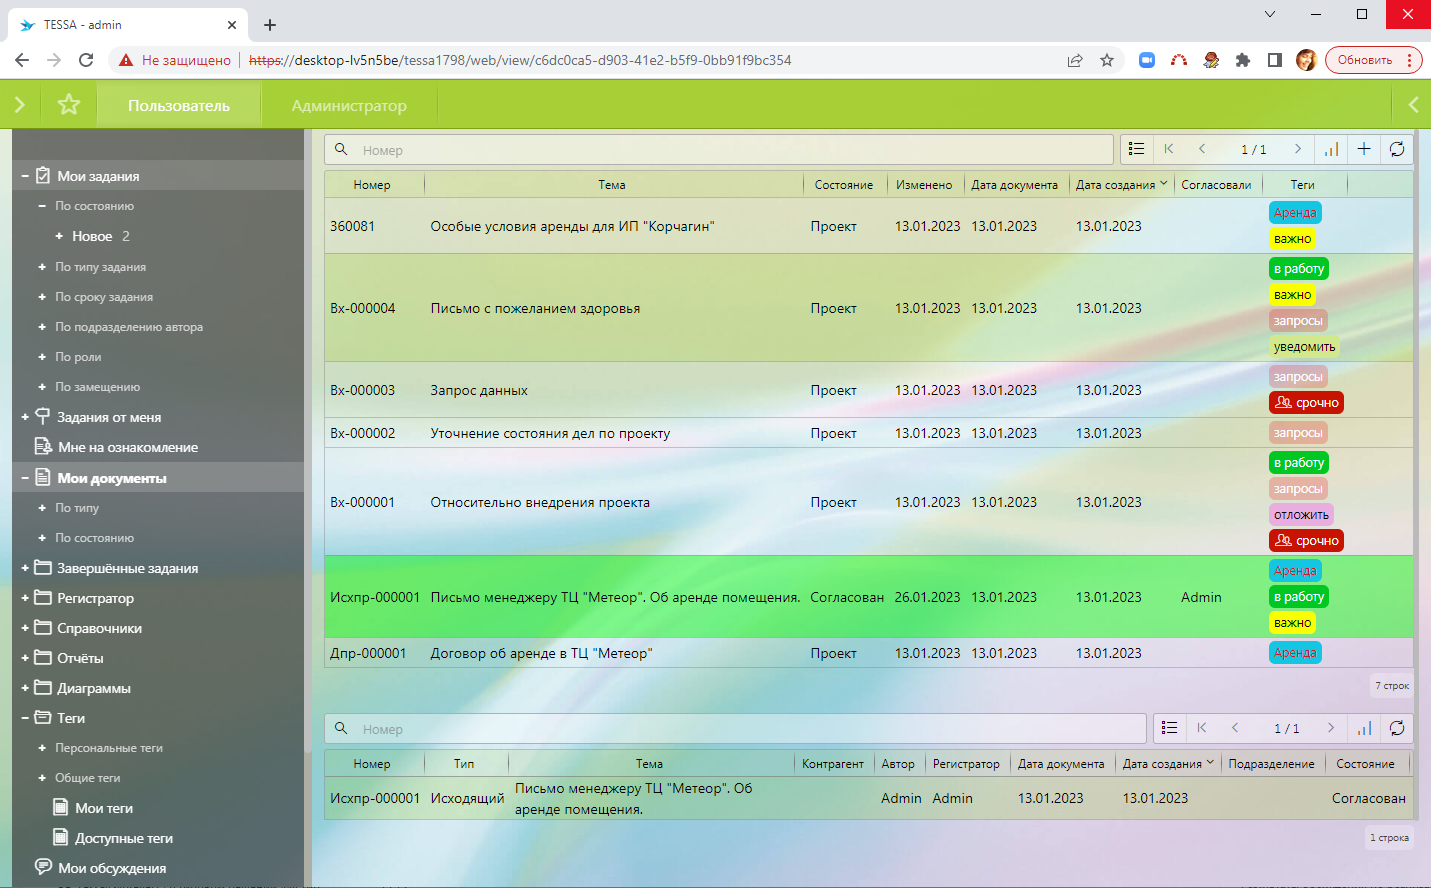Go to next page in upper table

[1298, 149]
